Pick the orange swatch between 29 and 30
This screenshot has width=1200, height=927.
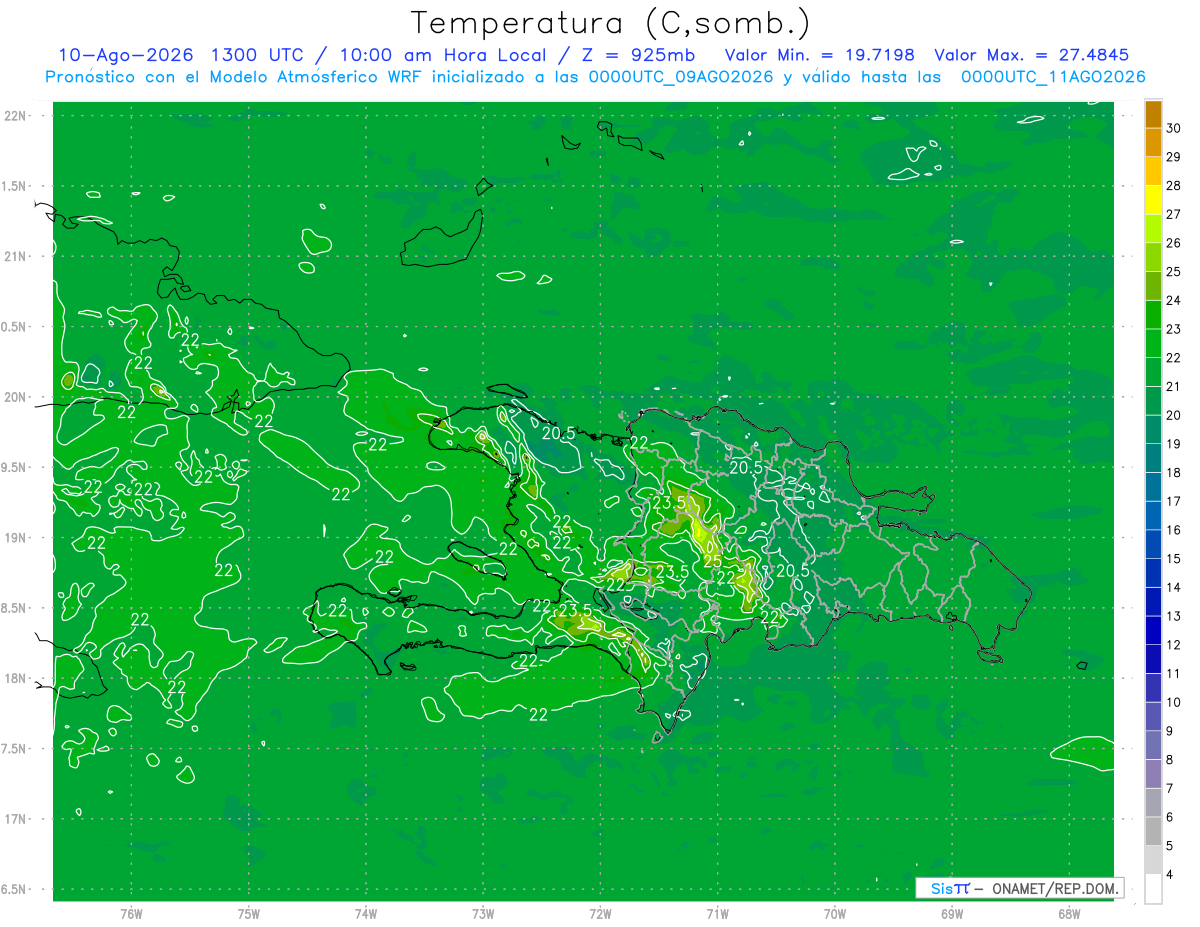pos(1153,143)
